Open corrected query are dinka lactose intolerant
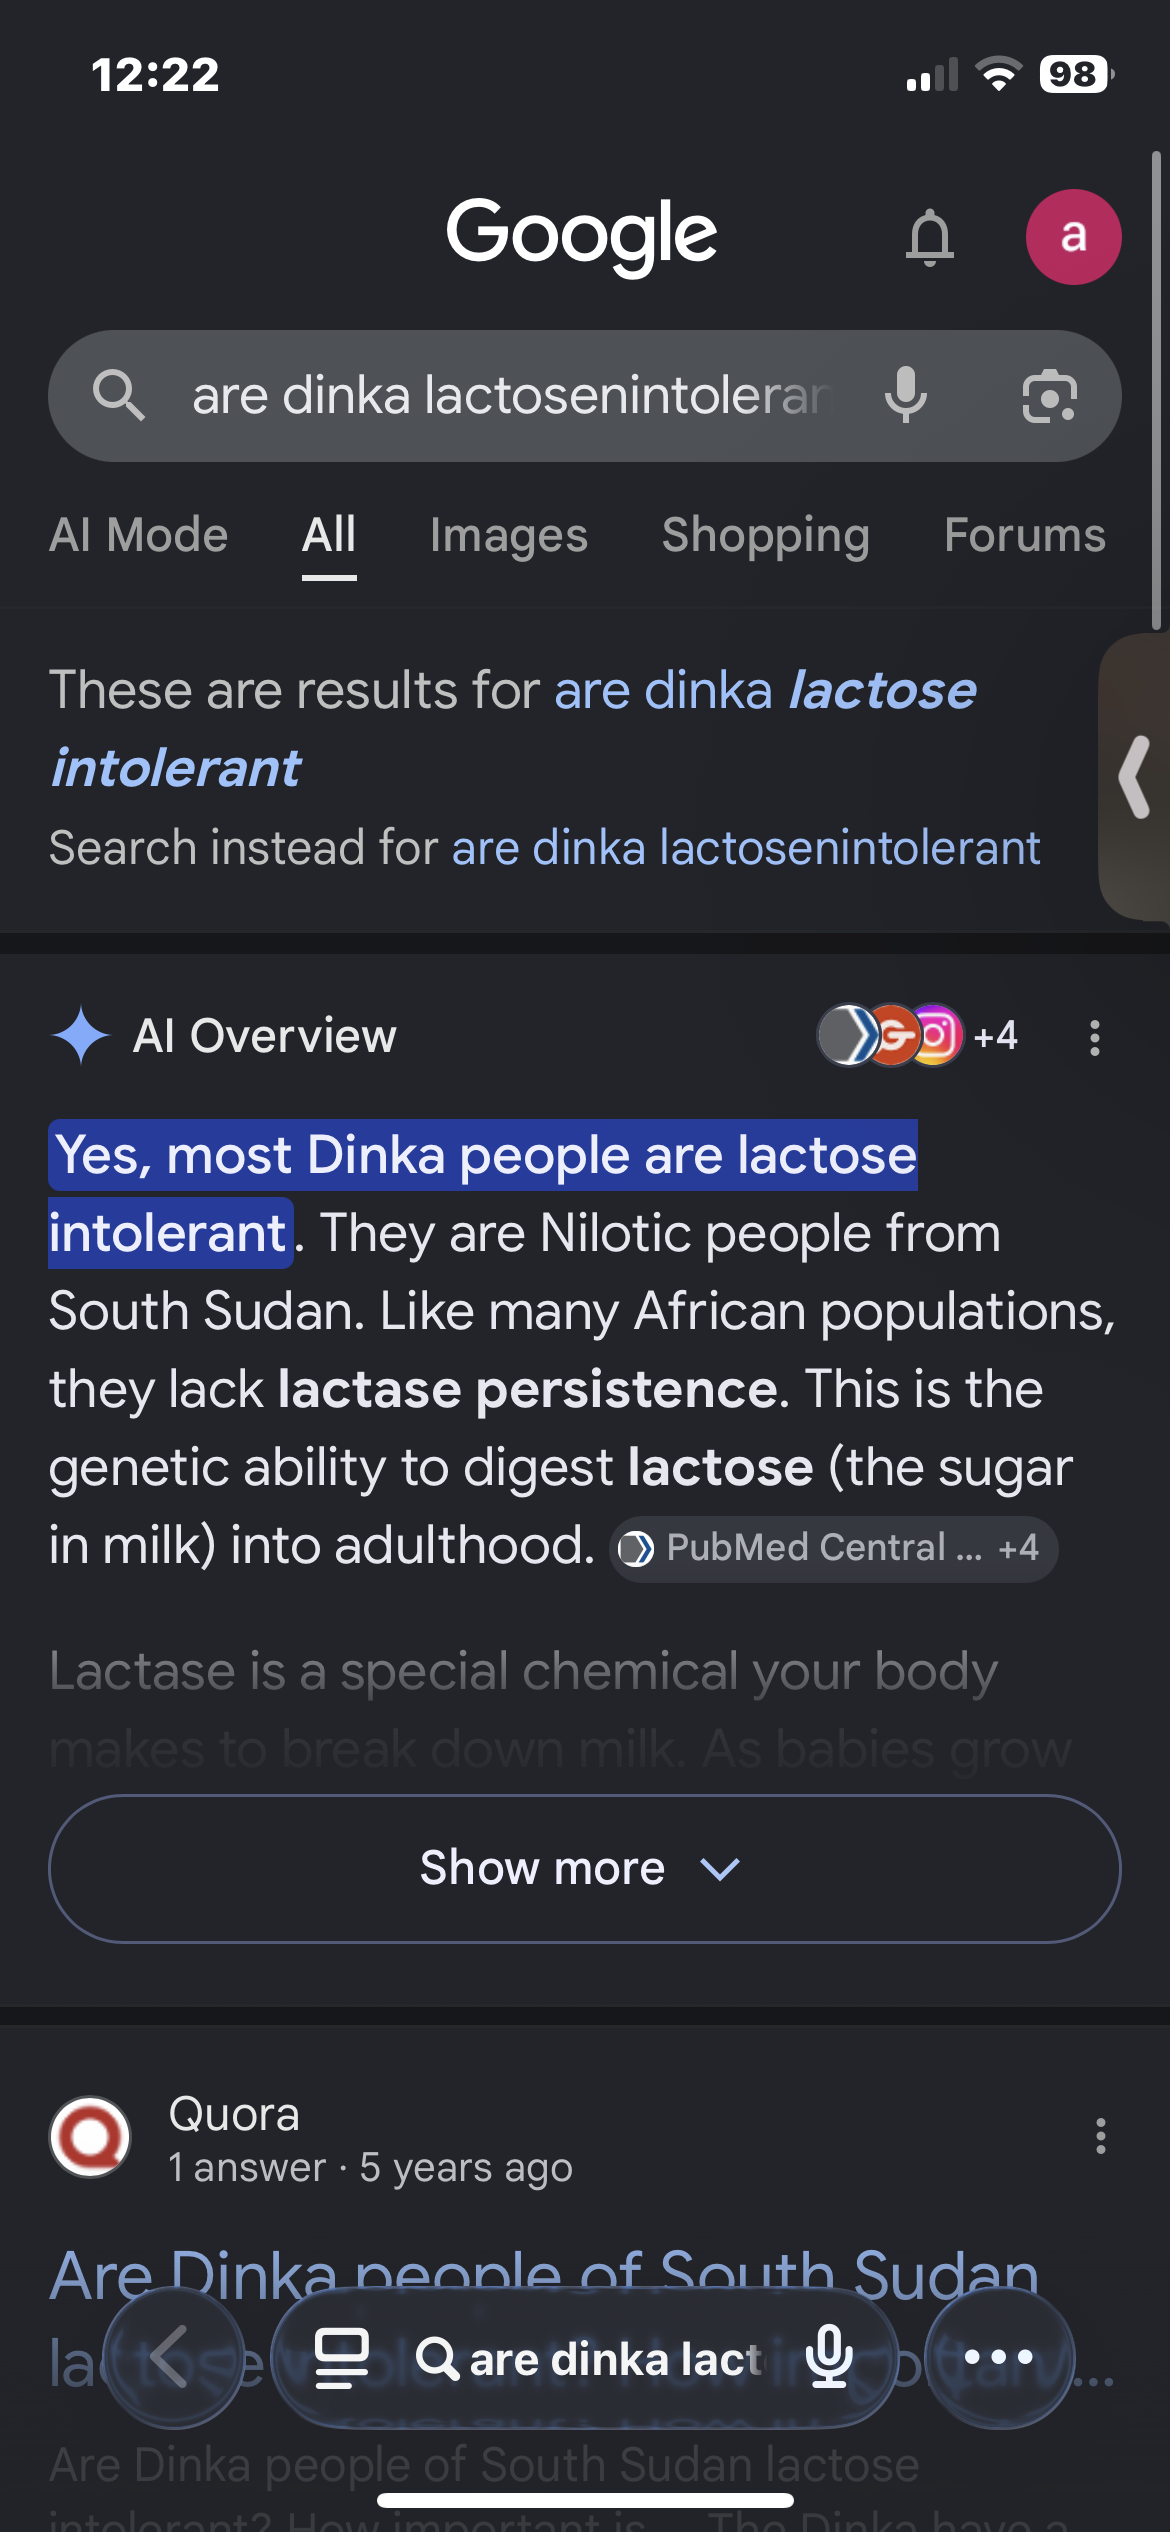 pos(513,729)
